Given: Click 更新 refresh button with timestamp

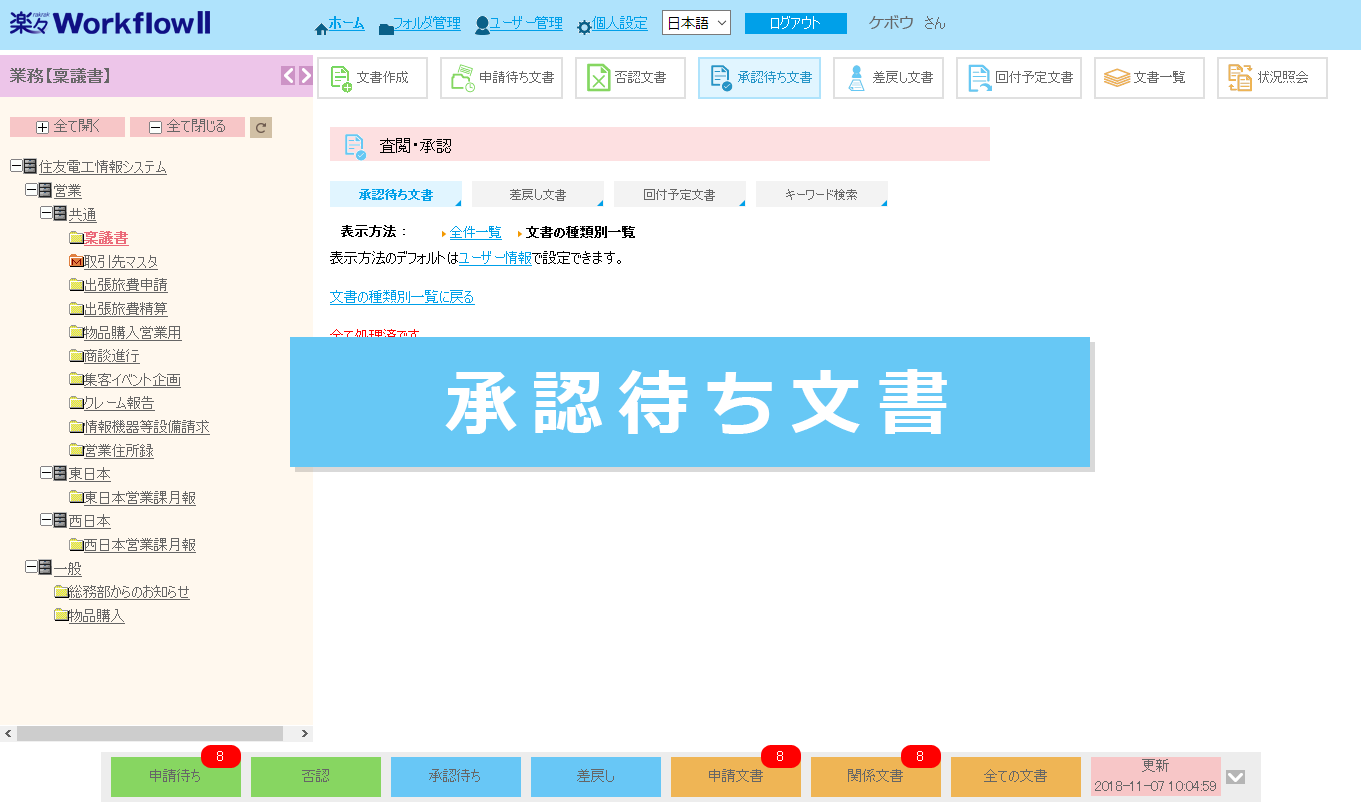Looking at the screenshot, I should pyautogui.click(x=1156, y=776).
